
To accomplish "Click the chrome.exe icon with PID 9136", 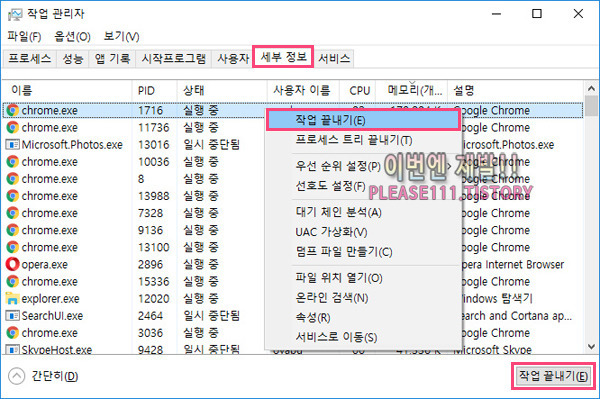I will coord(12,230).
